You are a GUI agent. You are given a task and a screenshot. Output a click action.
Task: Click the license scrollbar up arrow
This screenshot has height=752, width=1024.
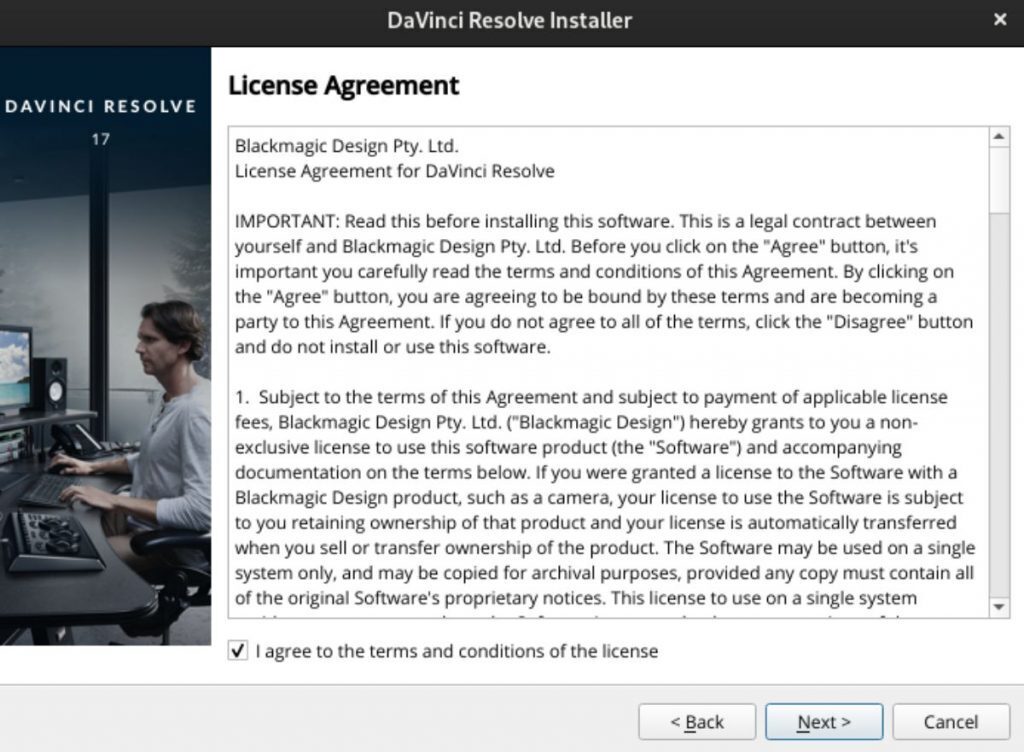[x=999, y=136]
